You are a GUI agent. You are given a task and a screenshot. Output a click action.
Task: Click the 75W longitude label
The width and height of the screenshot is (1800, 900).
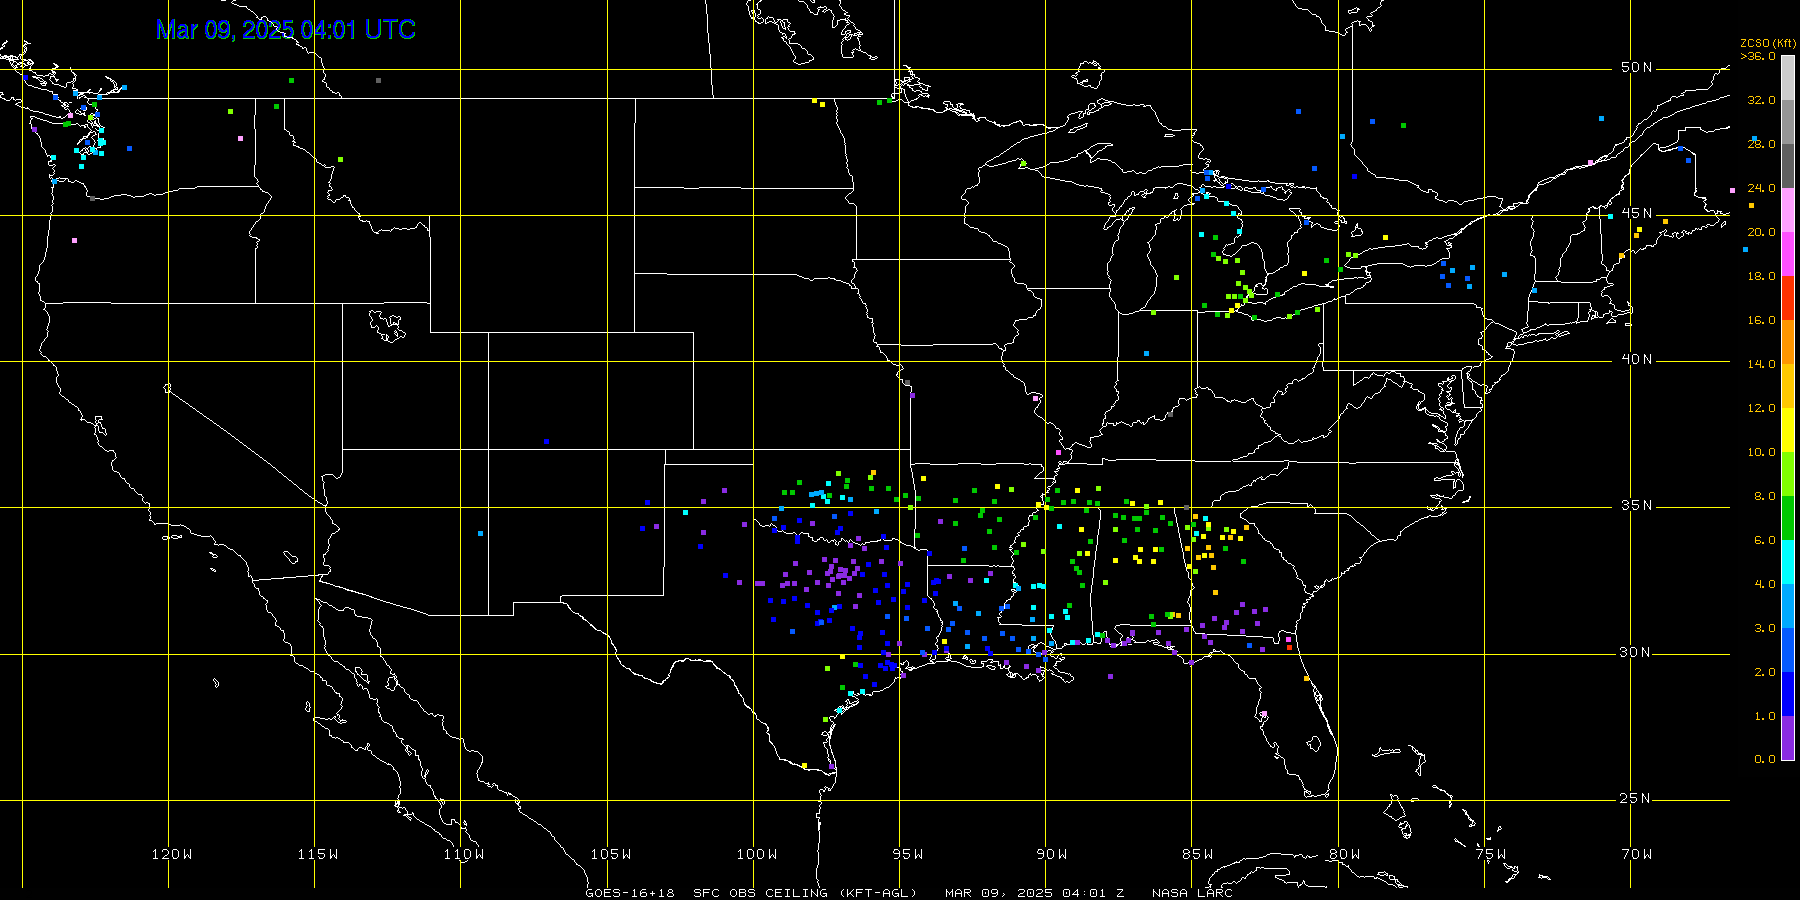pyautogui.click(x=1491, y=854)
